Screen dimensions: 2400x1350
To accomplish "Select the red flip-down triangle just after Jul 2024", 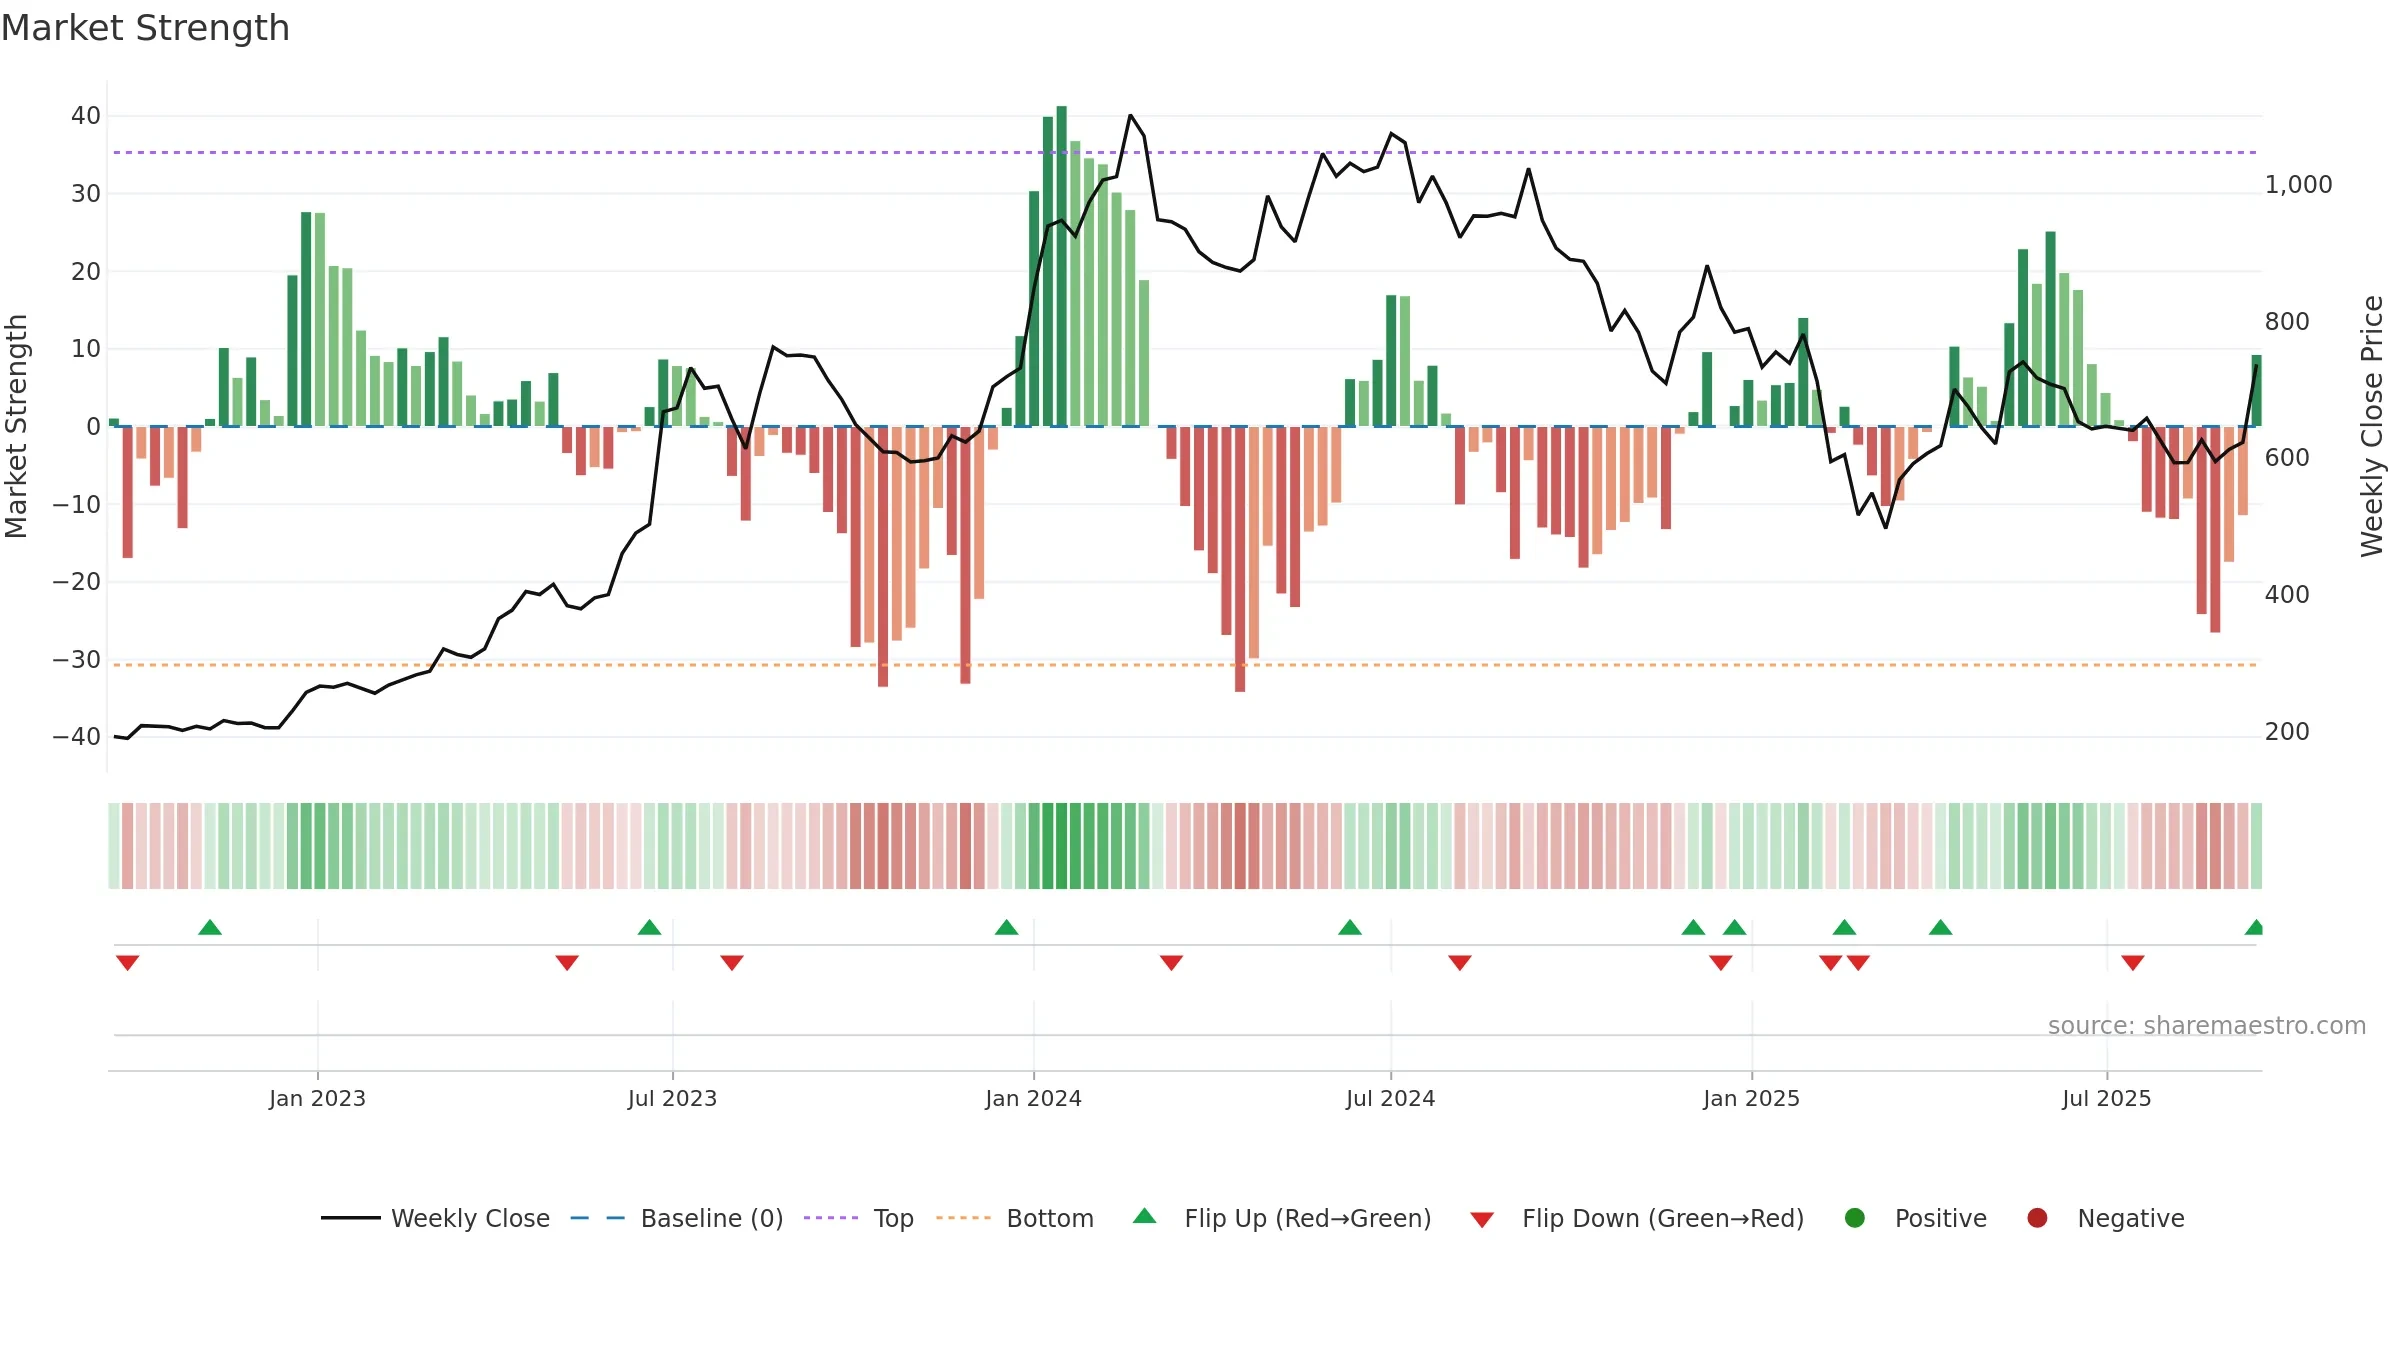I will (x=1460, y=962).
